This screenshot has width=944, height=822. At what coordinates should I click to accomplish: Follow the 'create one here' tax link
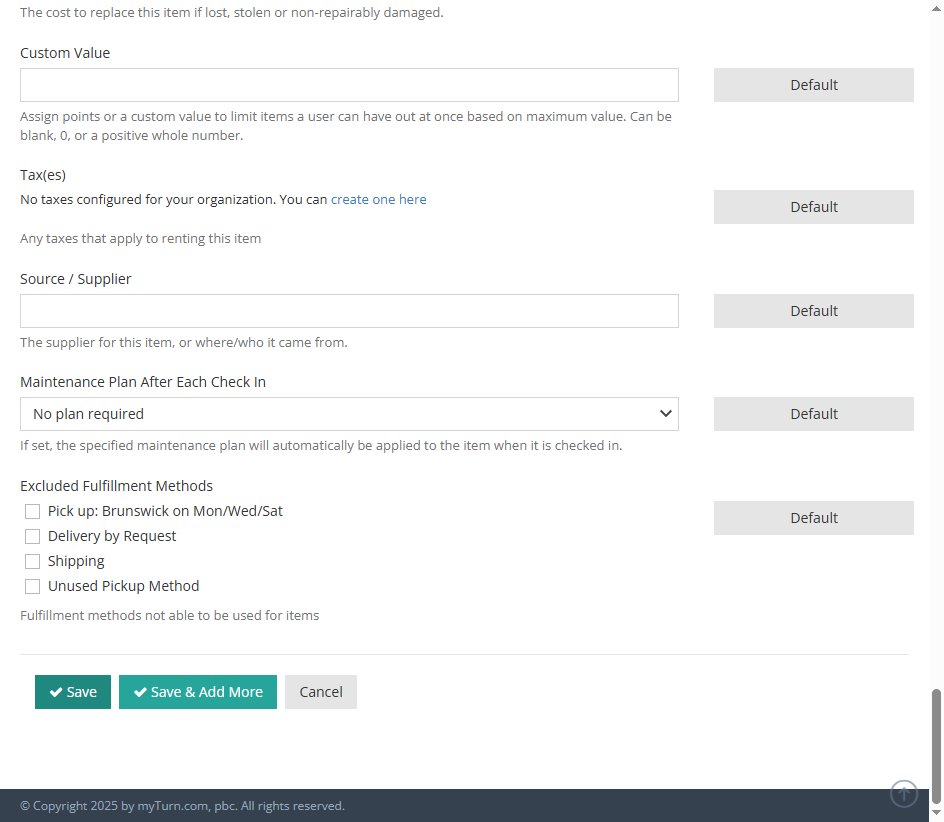tap(379, 199)
